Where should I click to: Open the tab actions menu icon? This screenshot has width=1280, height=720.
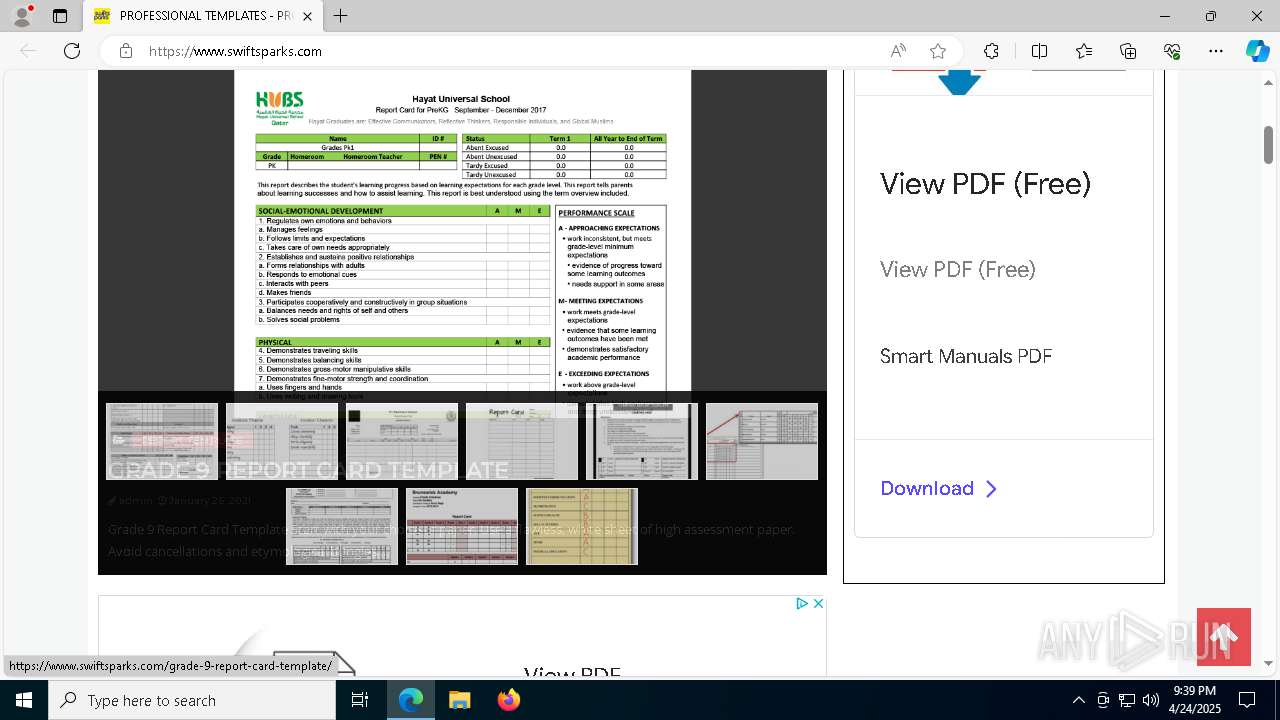click(x=60, y=16)
